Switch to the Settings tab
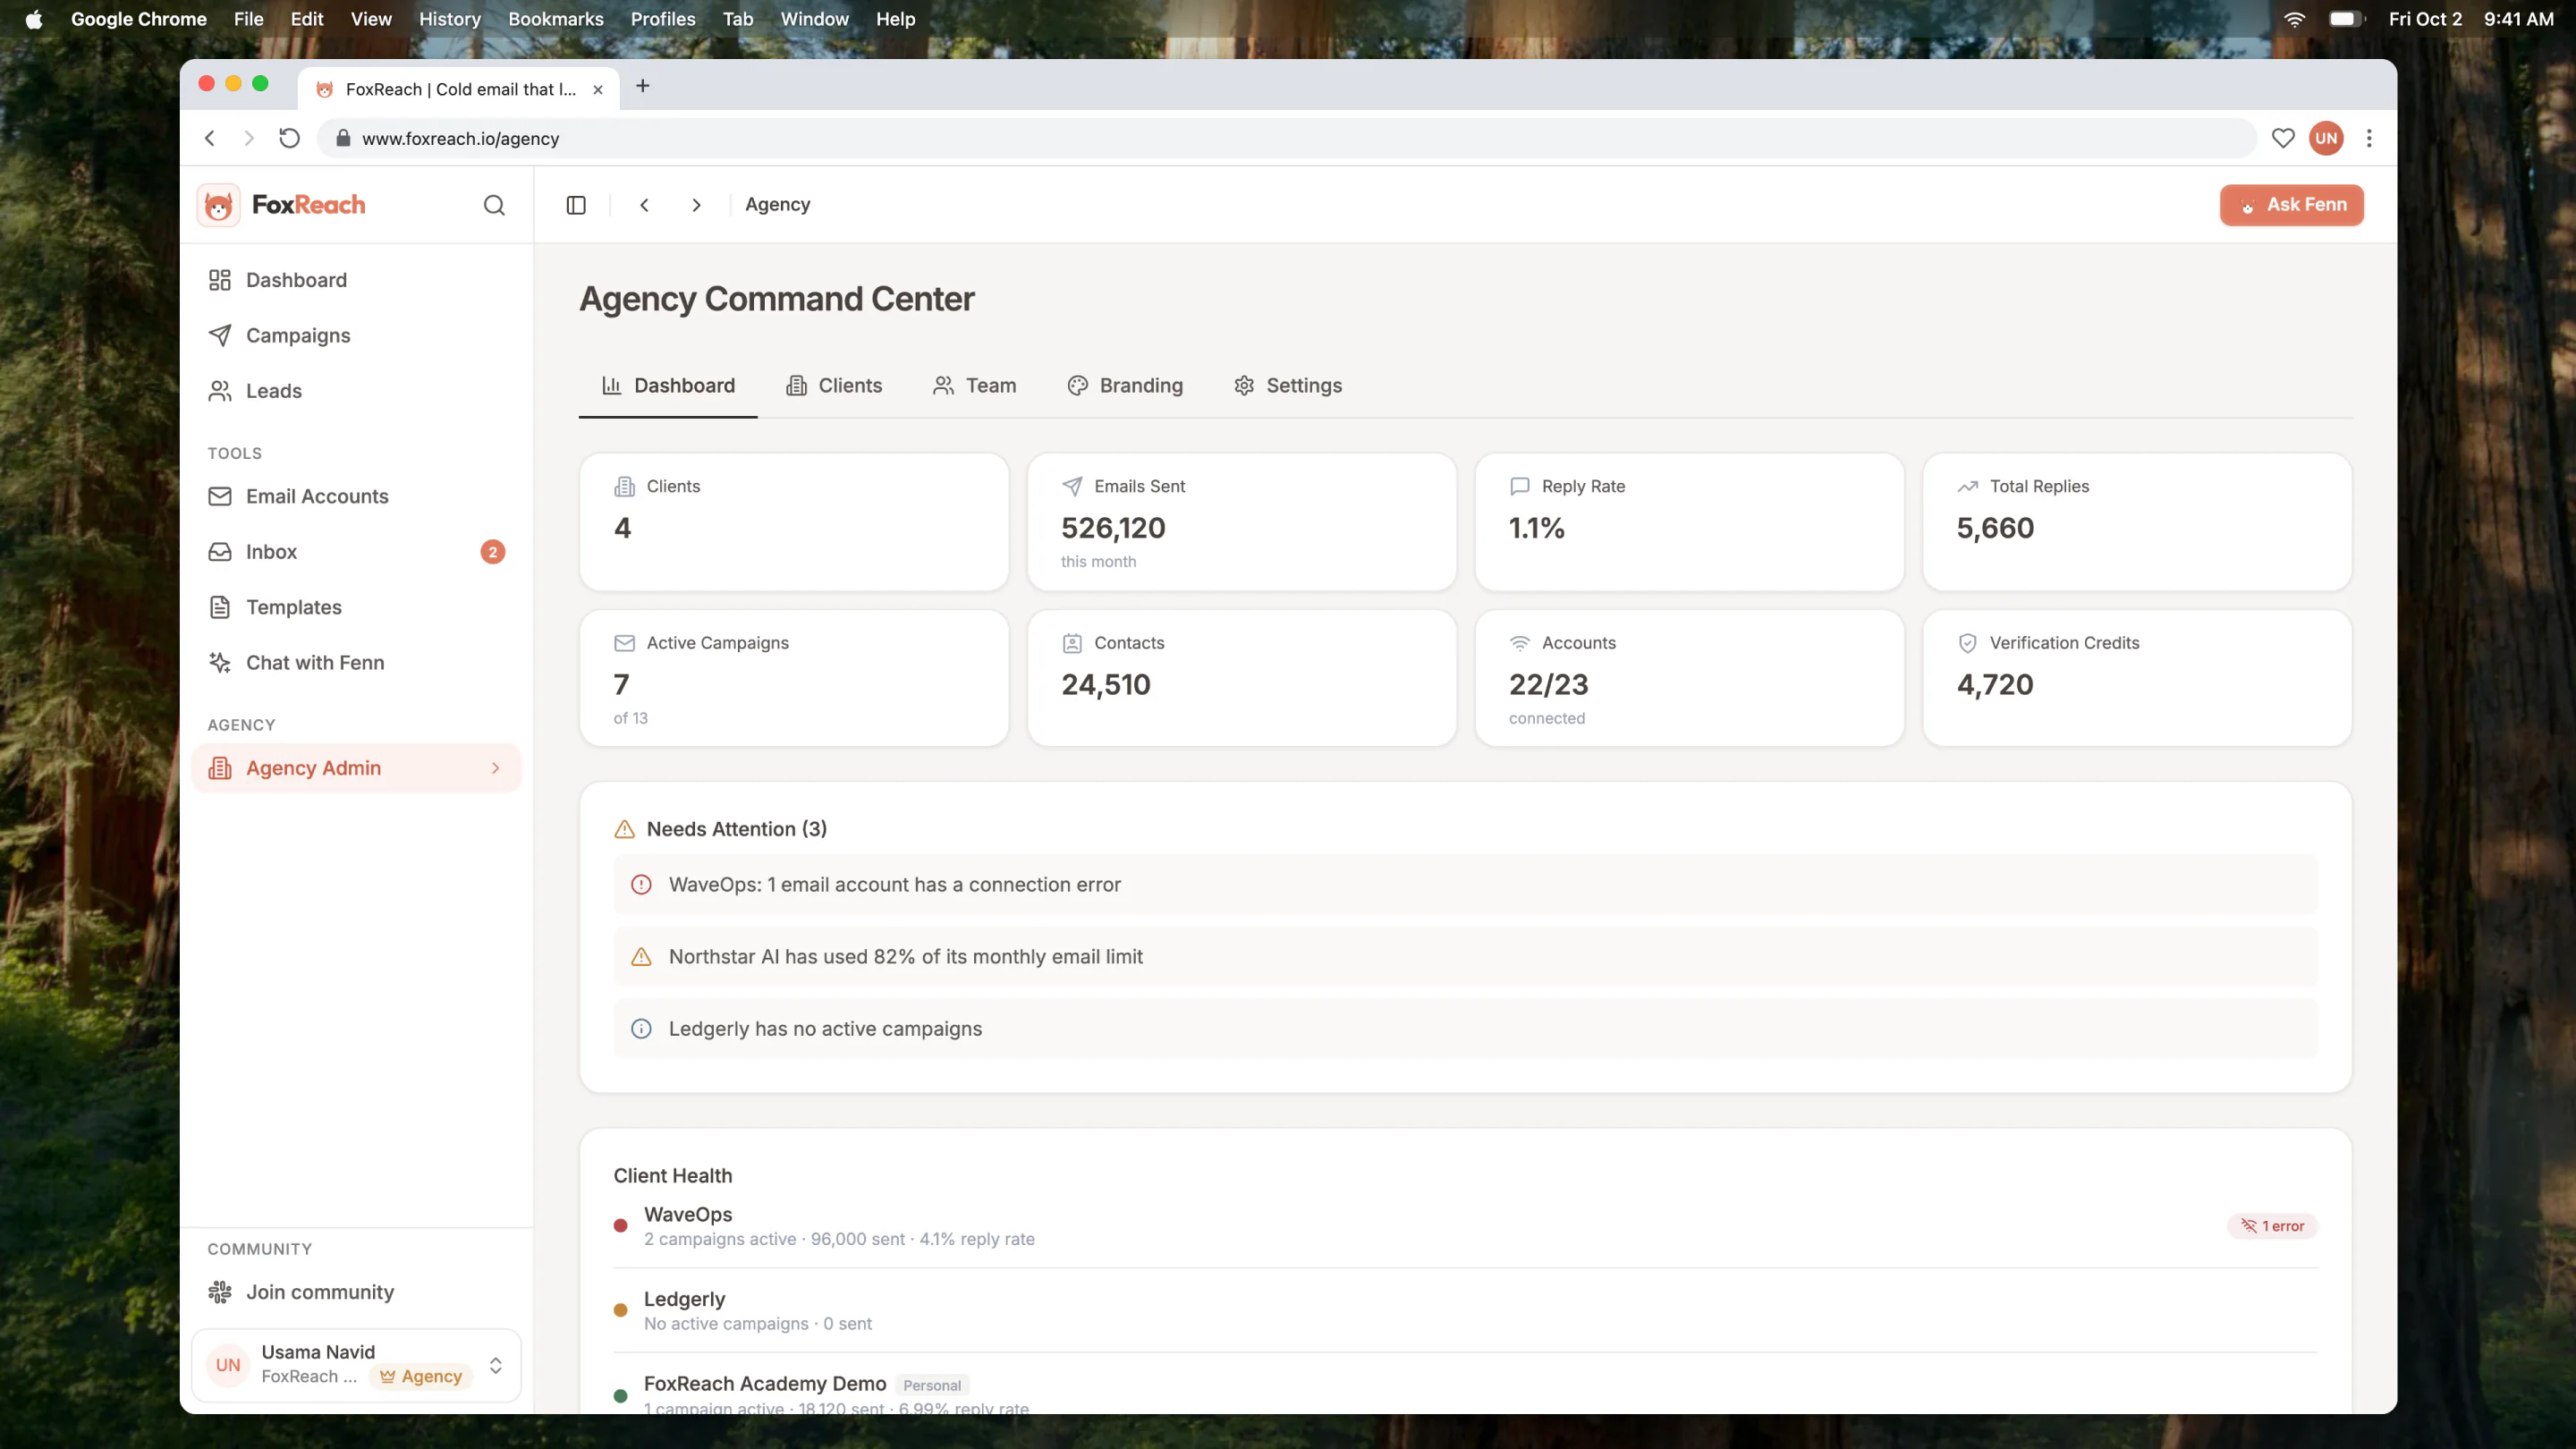The height and width of the screenshot is (1449, 2576). click(1288, 386)
